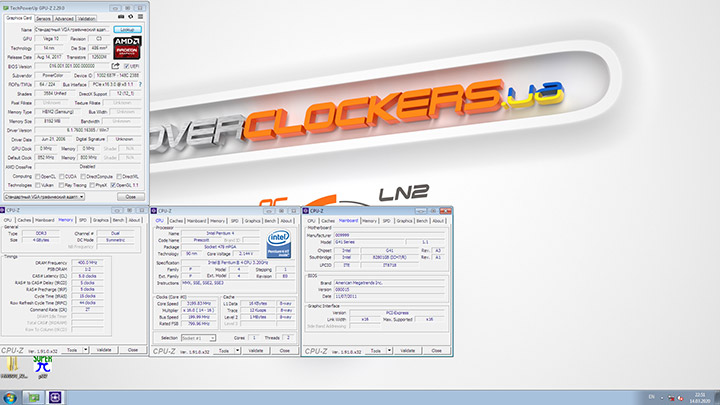Click the Close button in GPU-Z
720x405 pixels.
pyautogui.click(x=130, y=197)
